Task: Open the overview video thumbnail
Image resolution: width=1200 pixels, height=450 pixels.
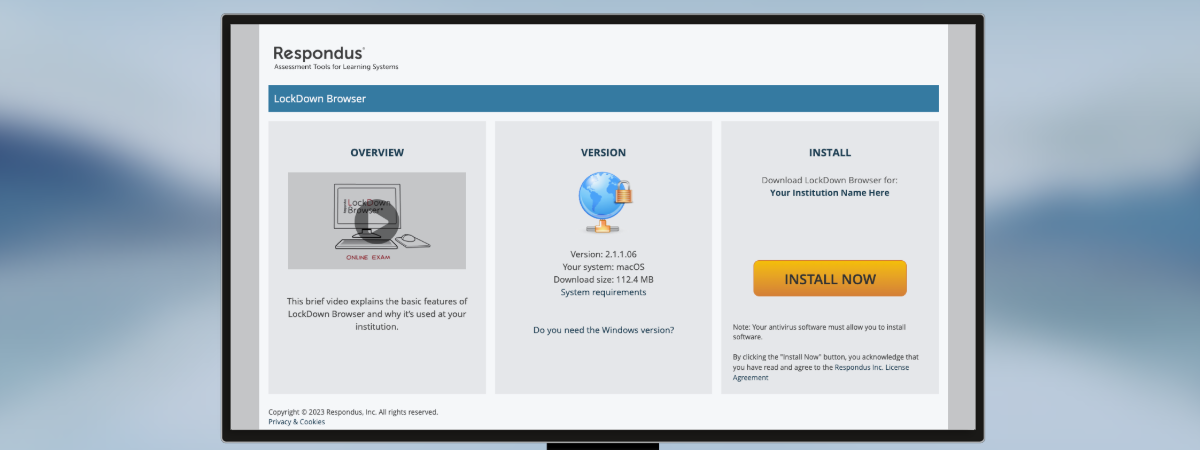Action: click(377, 220)
